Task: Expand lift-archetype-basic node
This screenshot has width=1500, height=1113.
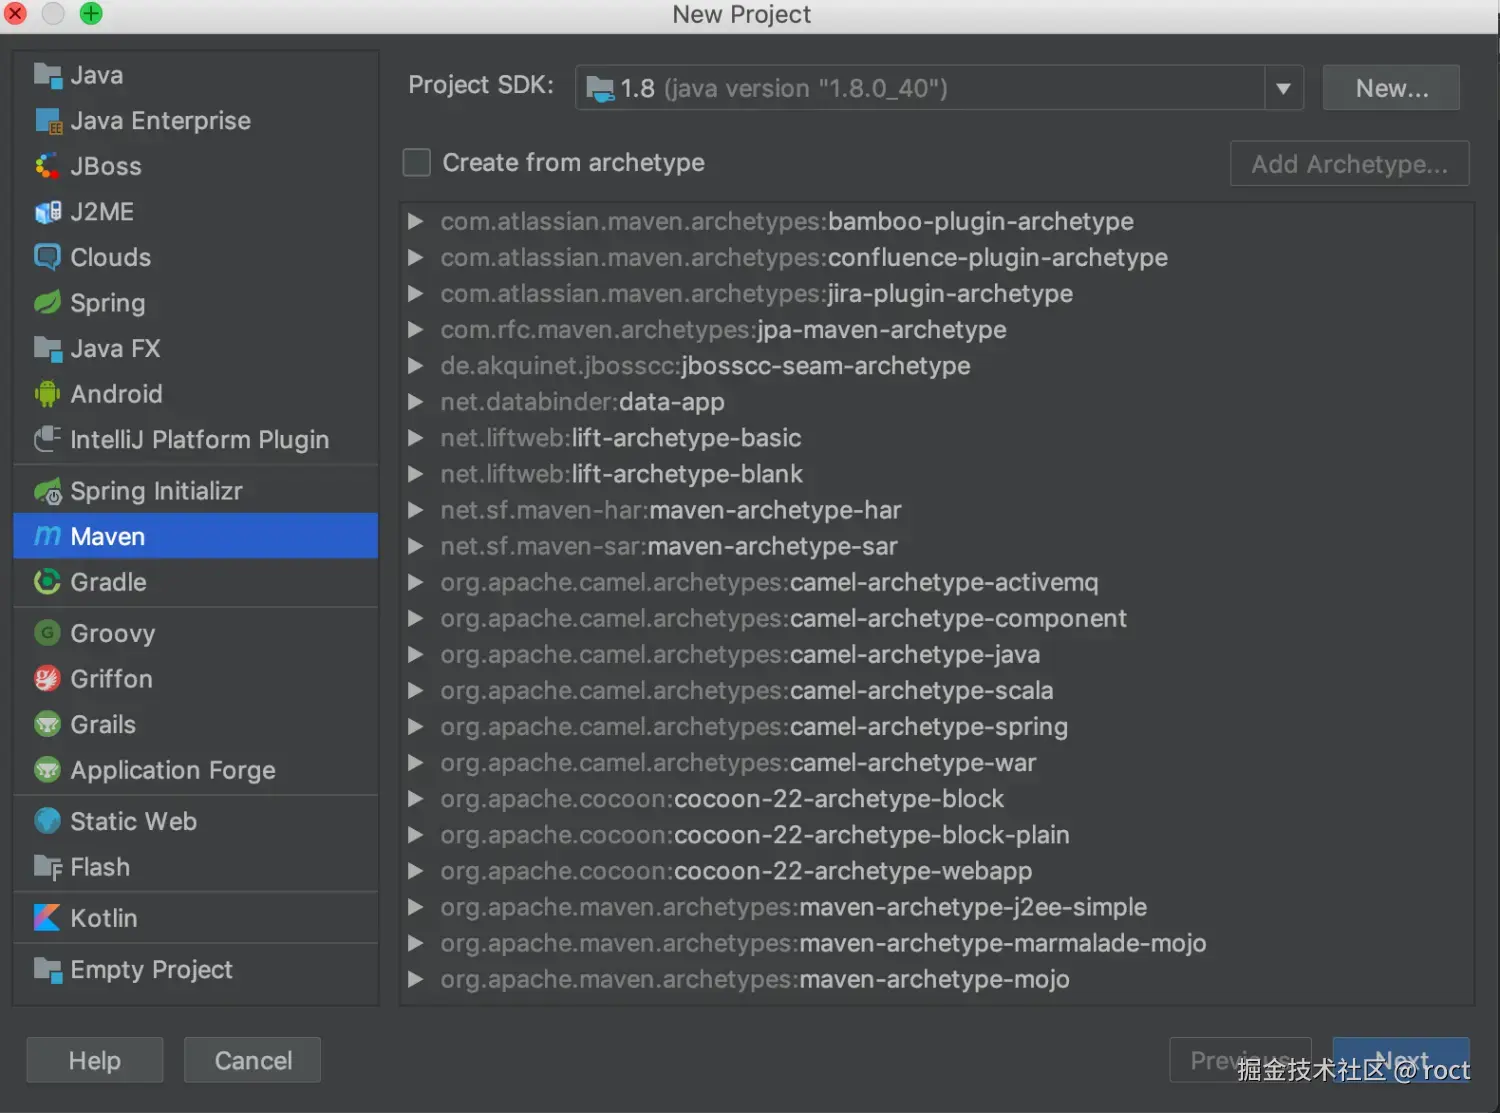Action: point(415,437)
